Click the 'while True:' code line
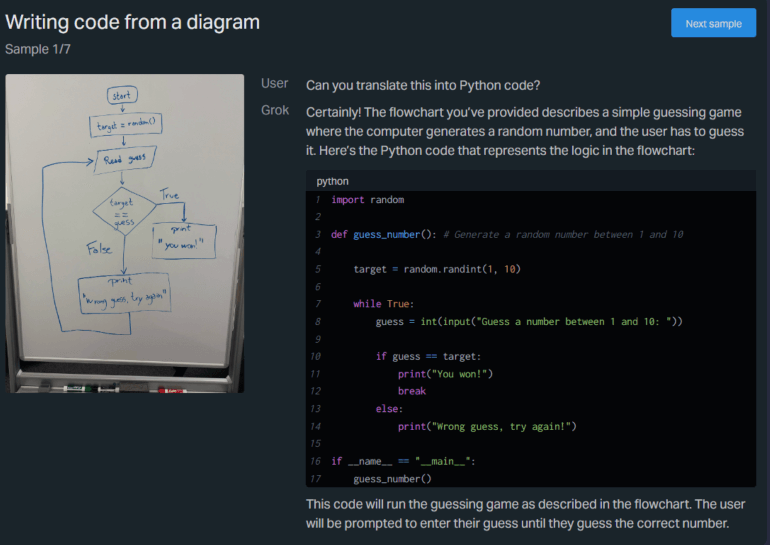The width and height of the screenshot is (770, 545). tap(383, 304)
